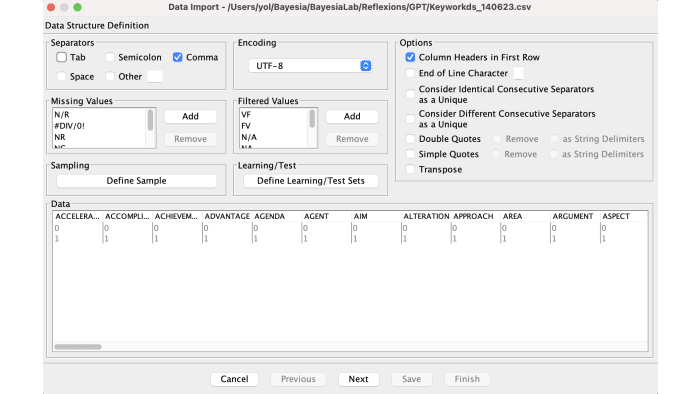The height and width of the screenshot is (394, 700).
Task: Click the ALTERATION column header
Action: [x=426, y=216]
